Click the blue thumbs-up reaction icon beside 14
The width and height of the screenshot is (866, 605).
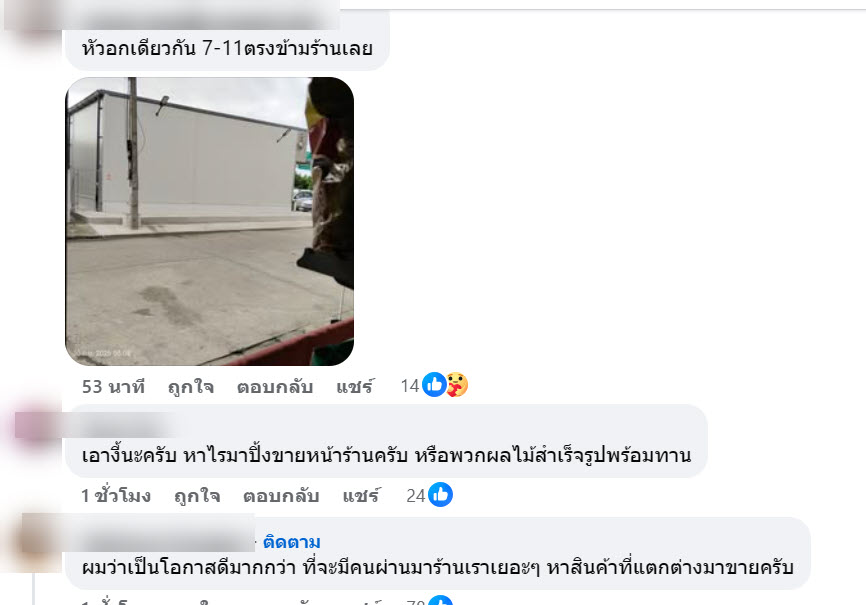tap(434, 385)
